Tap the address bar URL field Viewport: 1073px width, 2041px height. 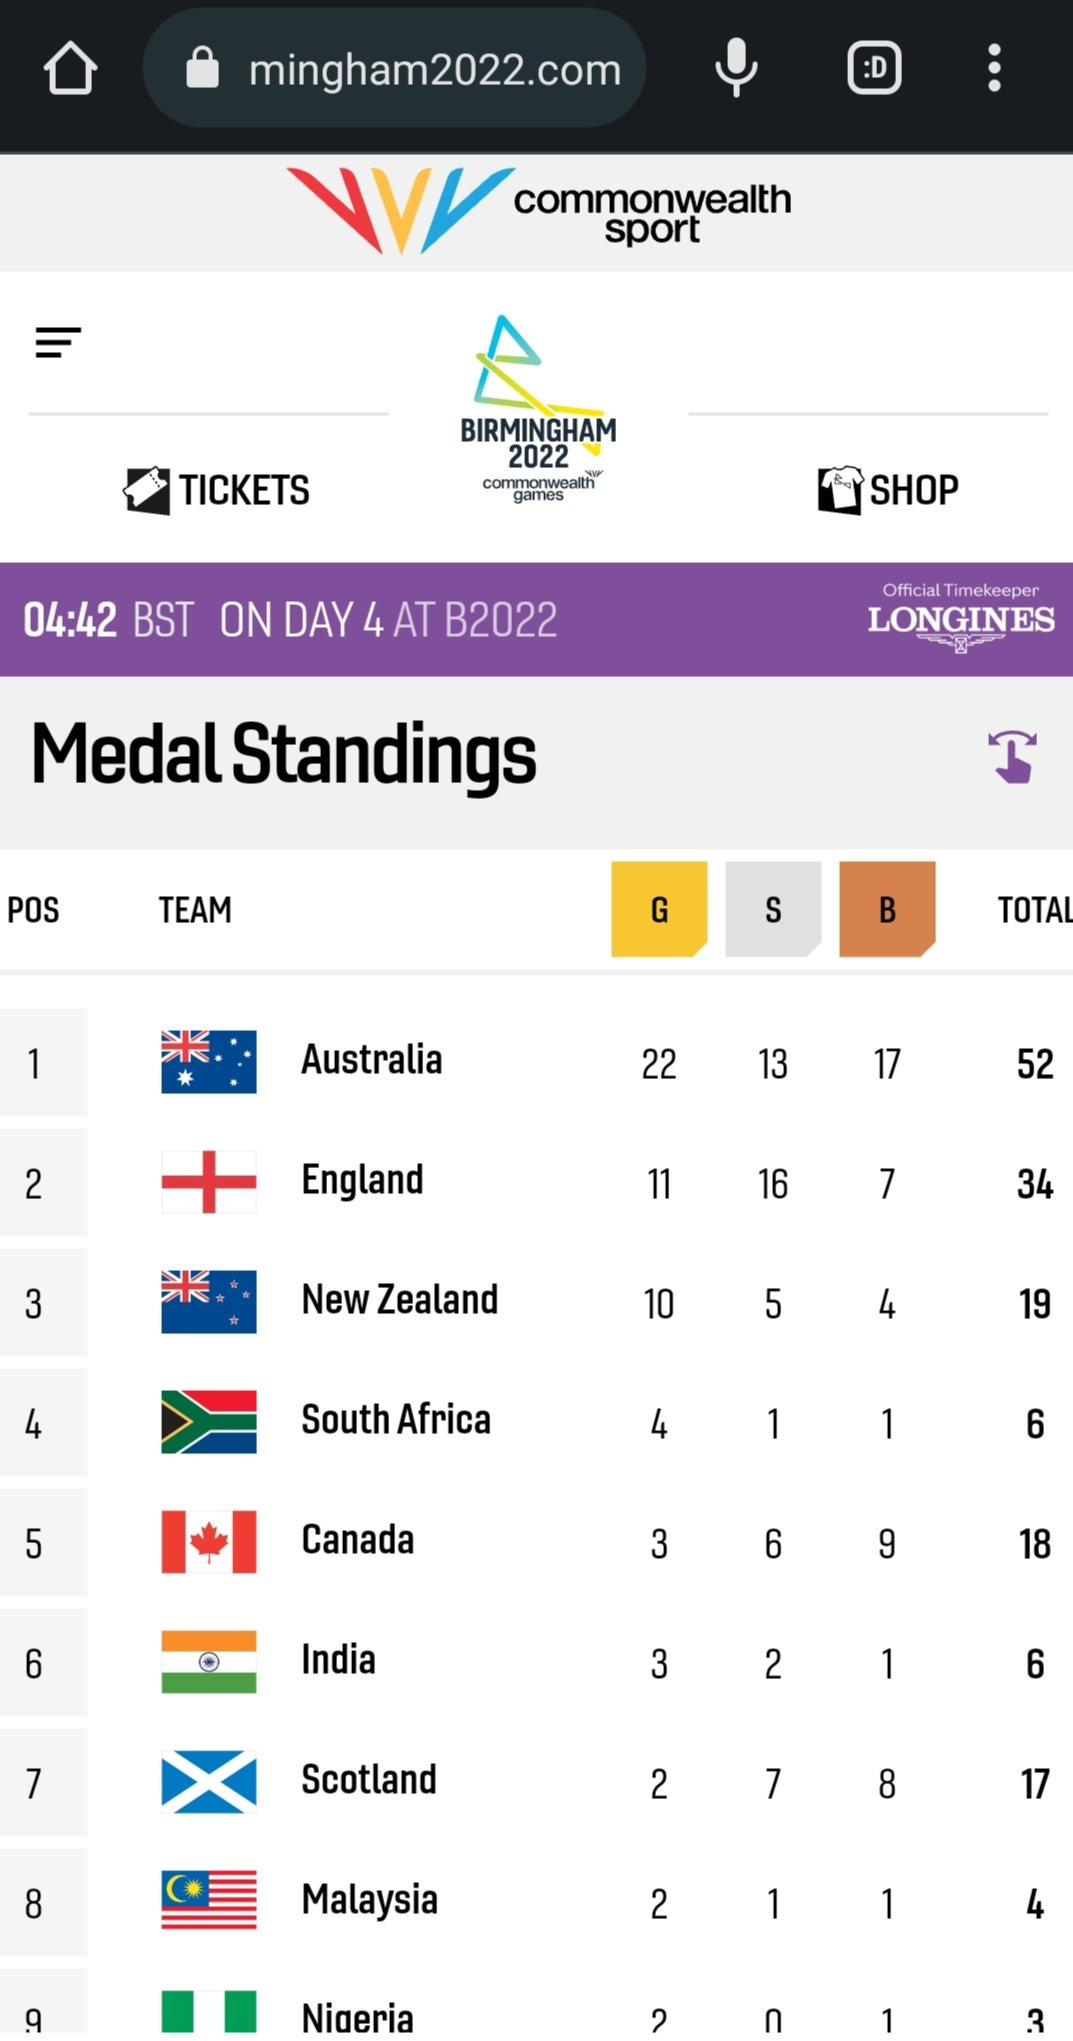(x=434, y=70)
